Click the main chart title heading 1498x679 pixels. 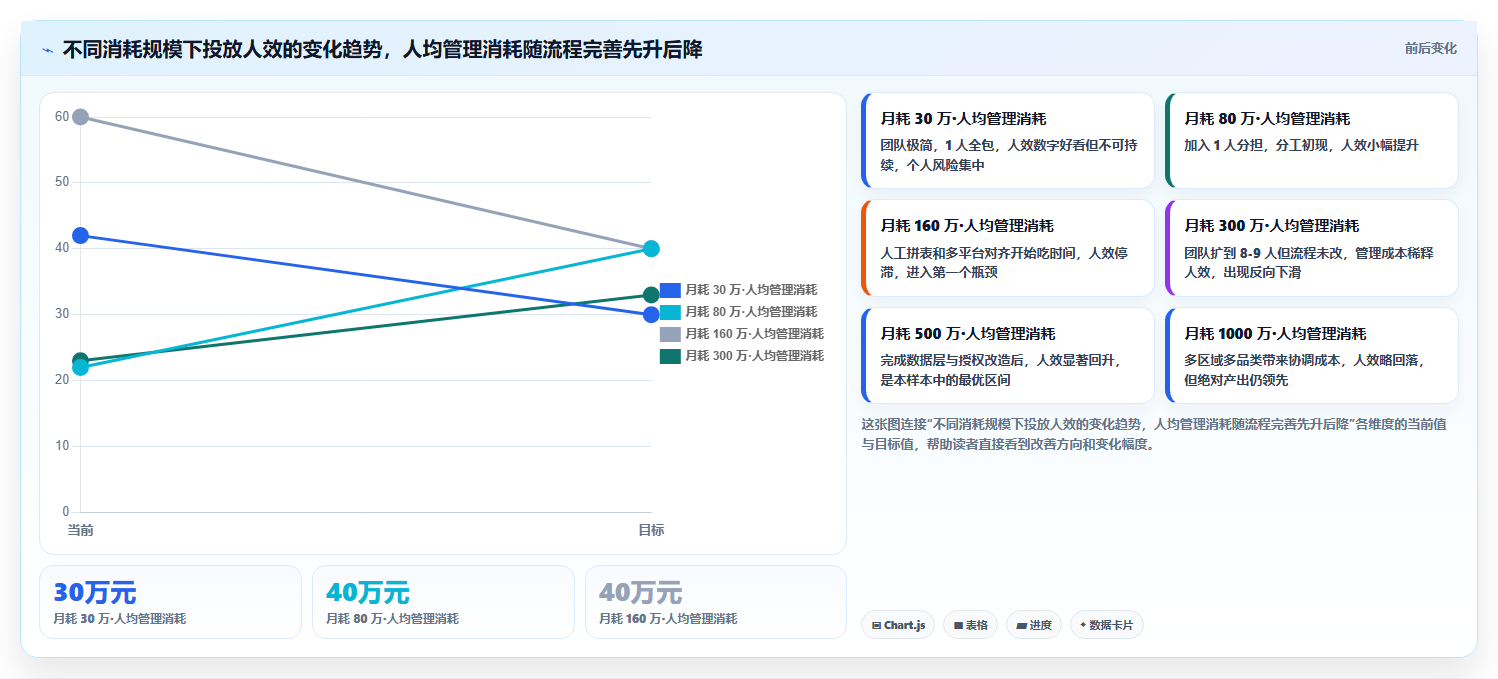[382, 50]
